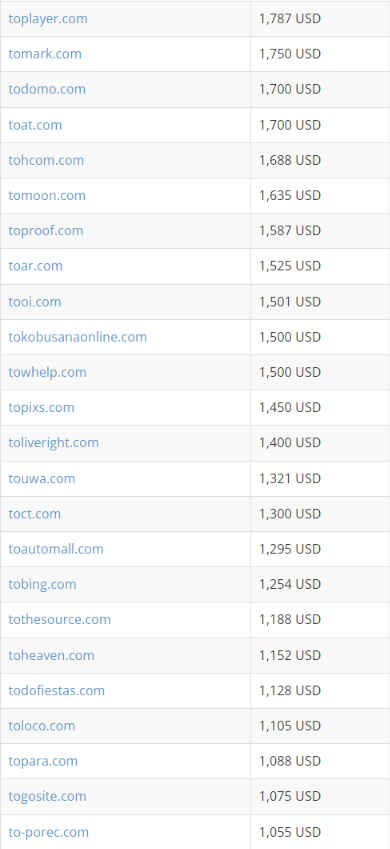Select the toat.com domain

tap(35, 125)
